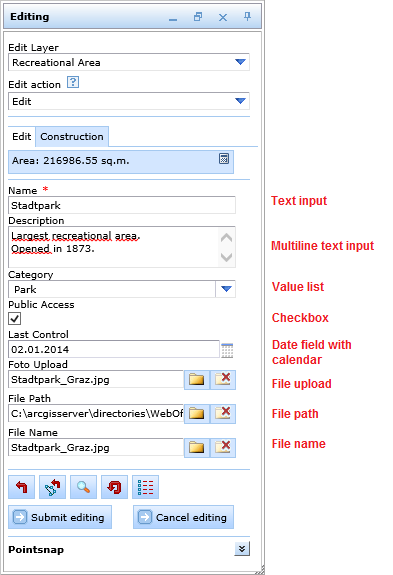This screenshot has height=575, width=393.
Task: Delete the File Name entry
Action: tap(223, 447)
